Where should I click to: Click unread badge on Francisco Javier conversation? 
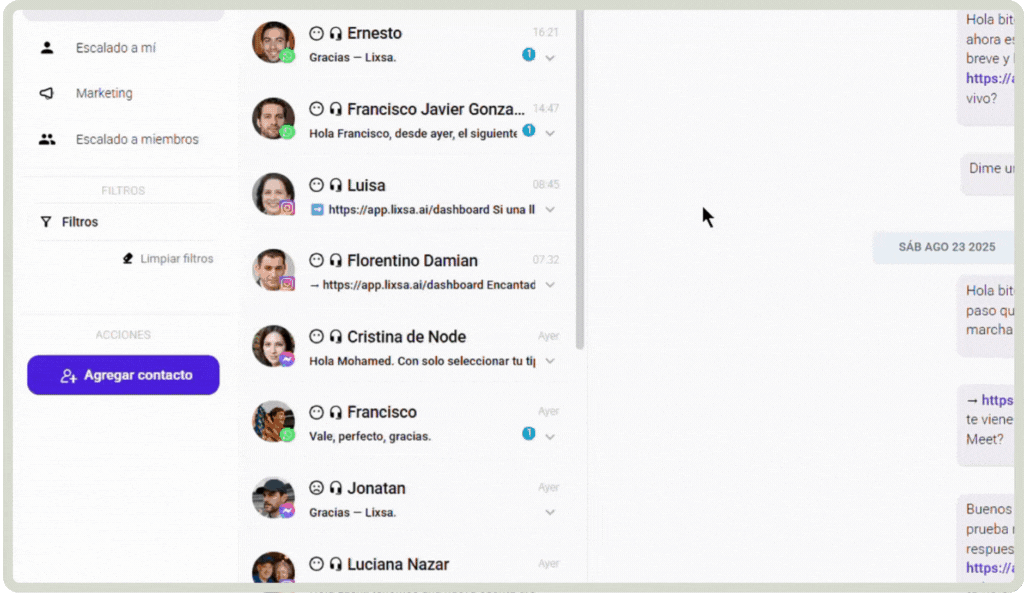(529, 131)
